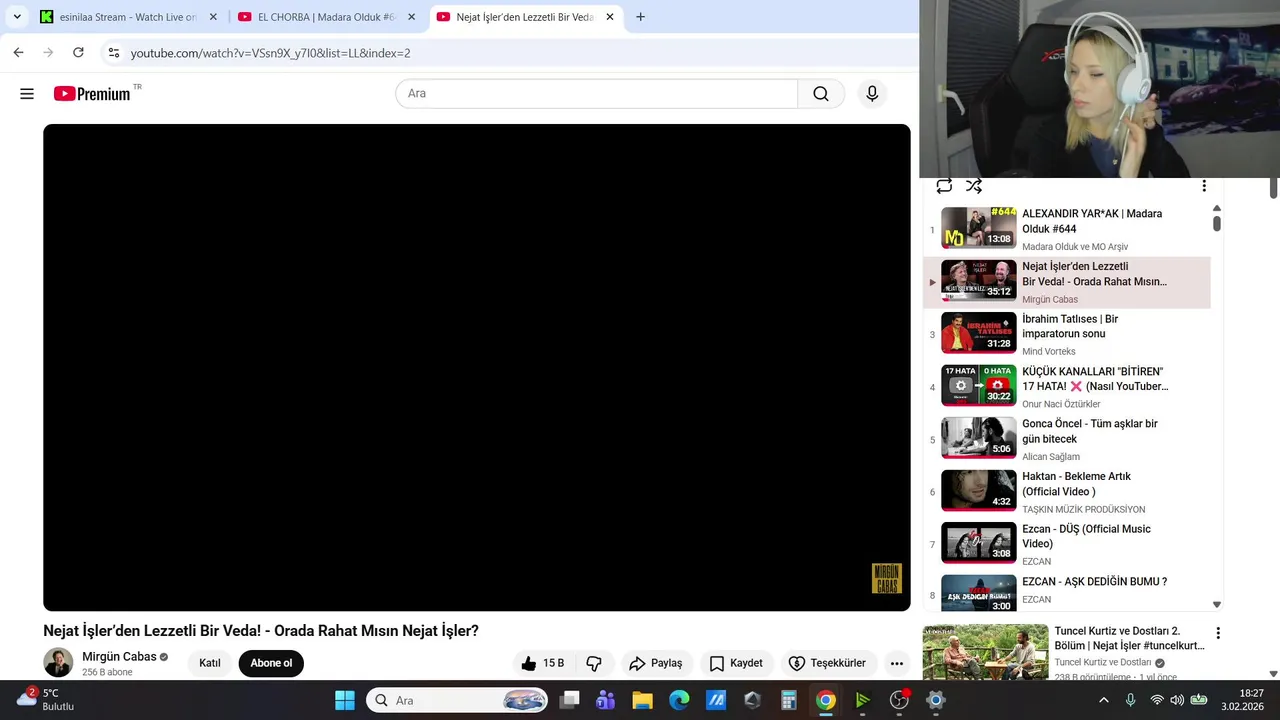Open Mirgün Cabas channel name link
The image size is (1280, 720).
[119, 657]
